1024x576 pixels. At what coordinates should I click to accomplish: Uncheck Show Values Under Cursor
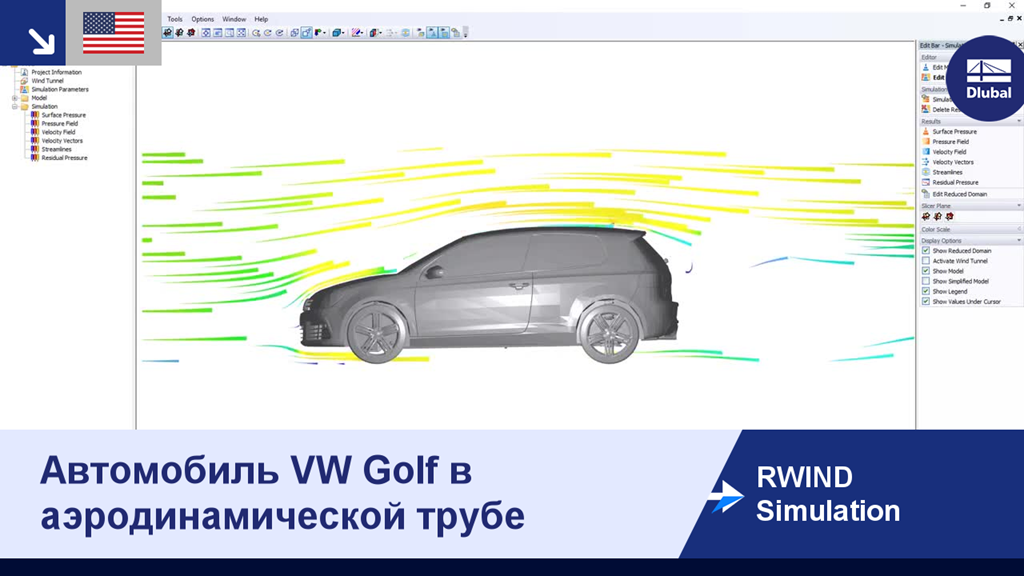[925, 301]
